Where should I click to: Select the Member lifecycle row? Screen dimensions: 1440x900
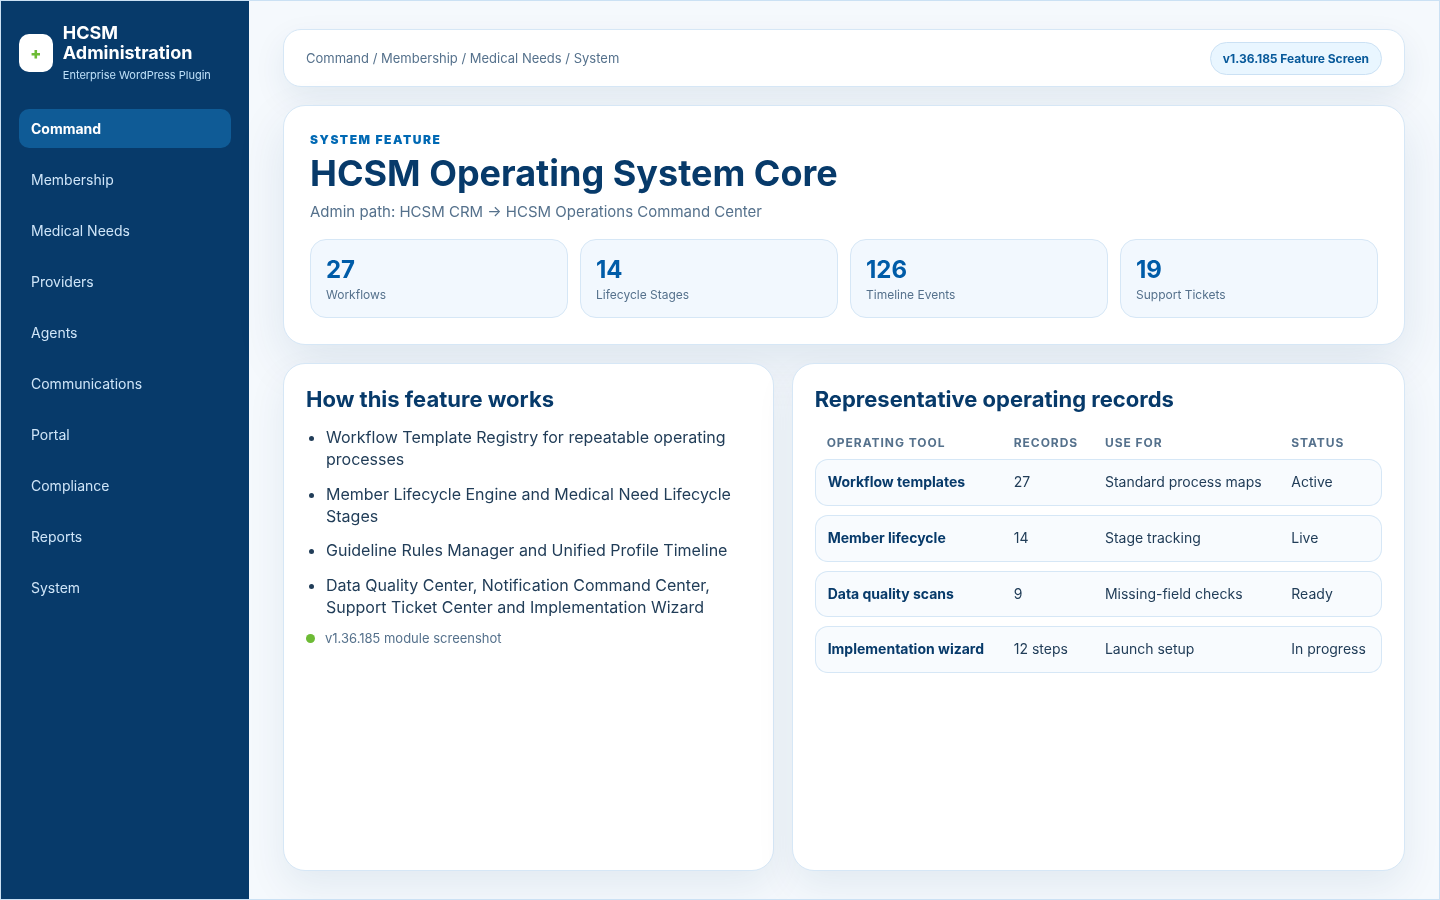coord(1098,538)
